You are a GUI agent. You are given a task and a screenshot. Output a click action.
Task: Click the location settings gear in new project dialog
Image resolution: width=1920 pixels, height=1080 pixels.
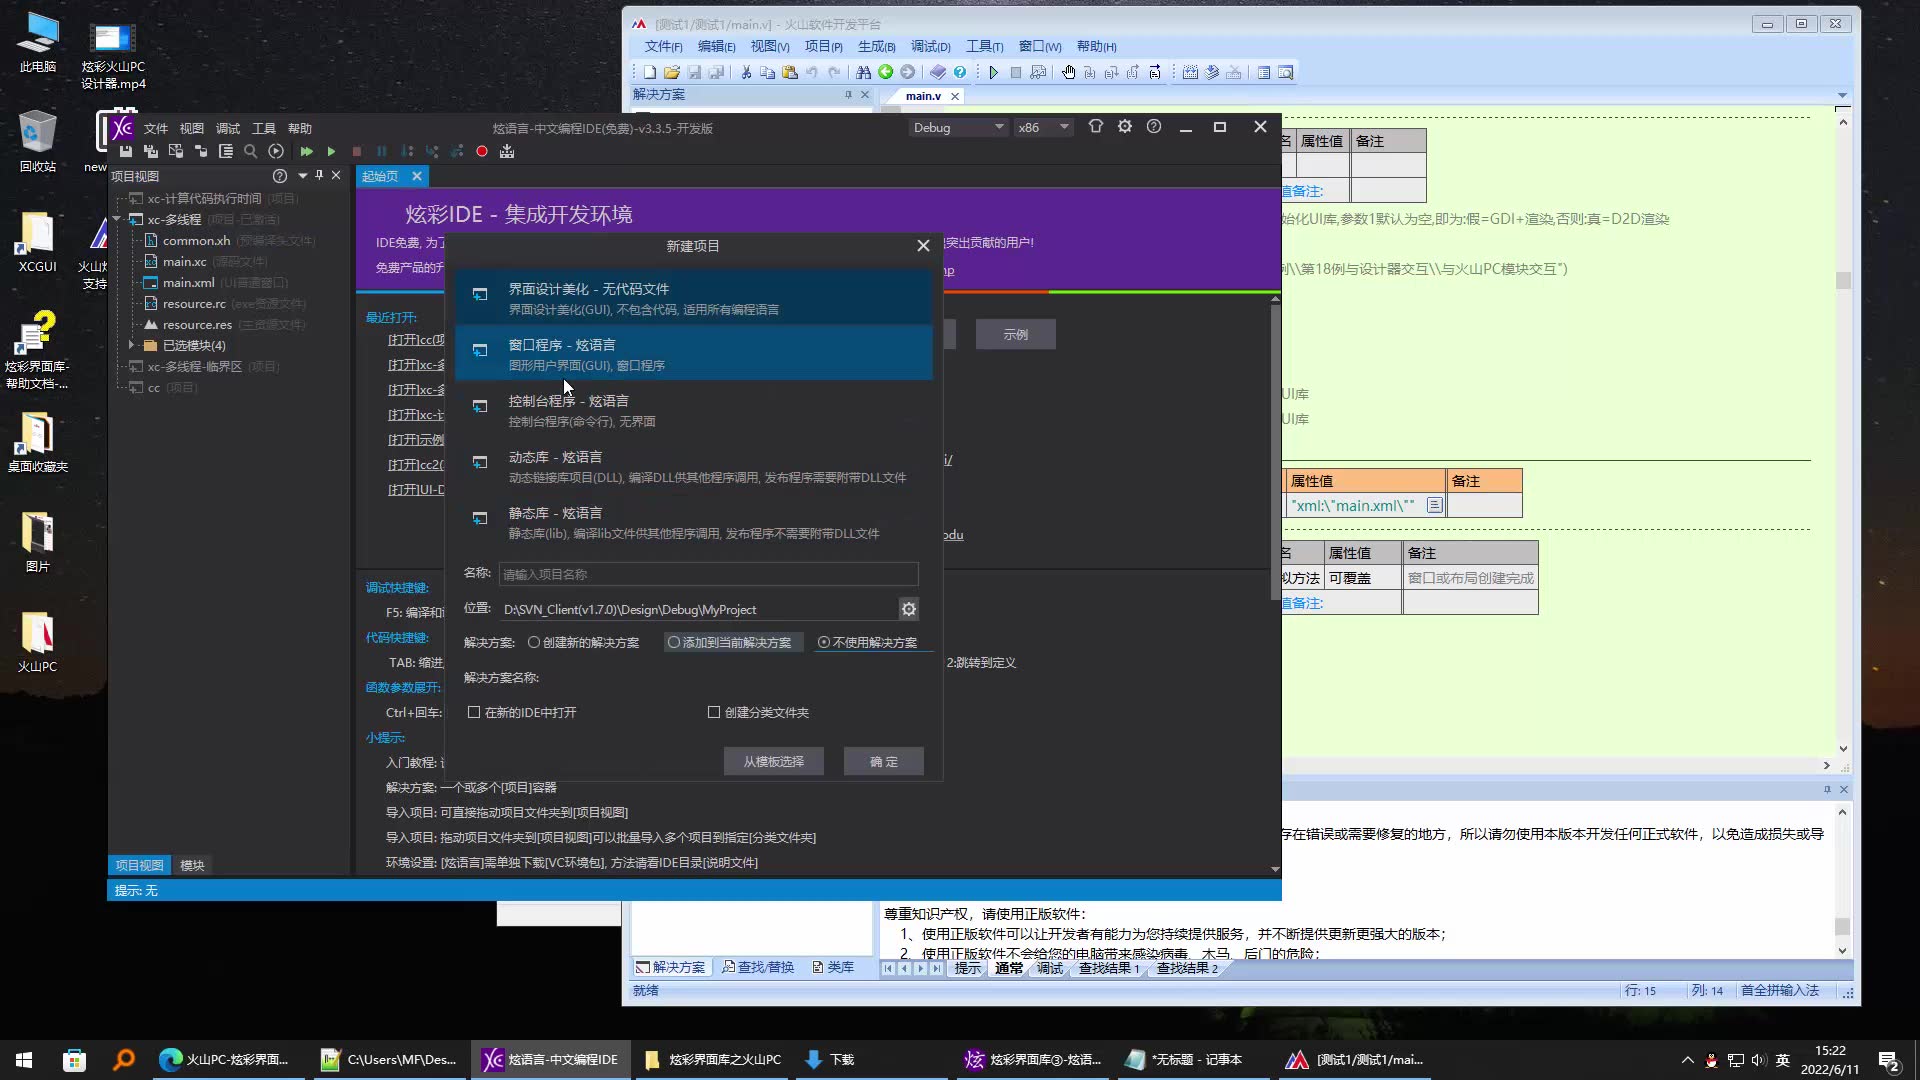click(908, 609)
